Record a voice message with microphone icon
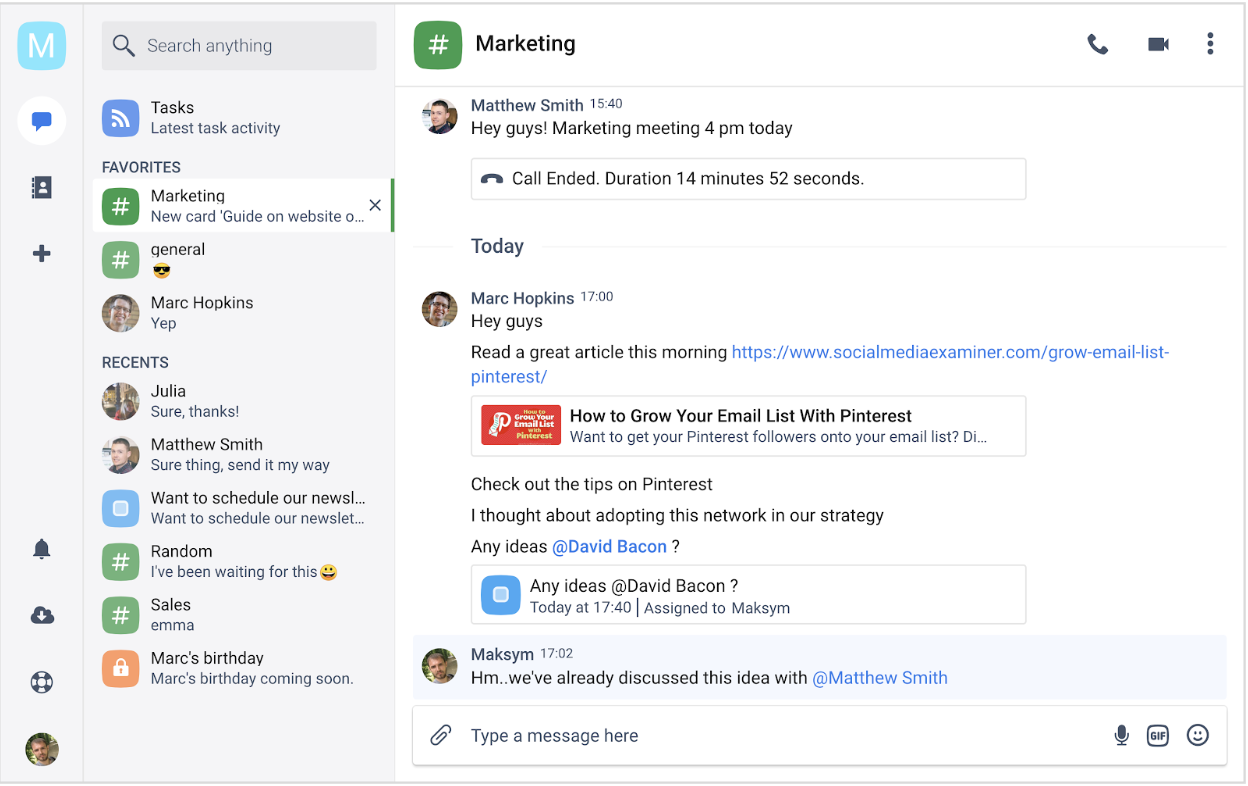This screenshot has height=786, width=1248. tap(1121, 736)
